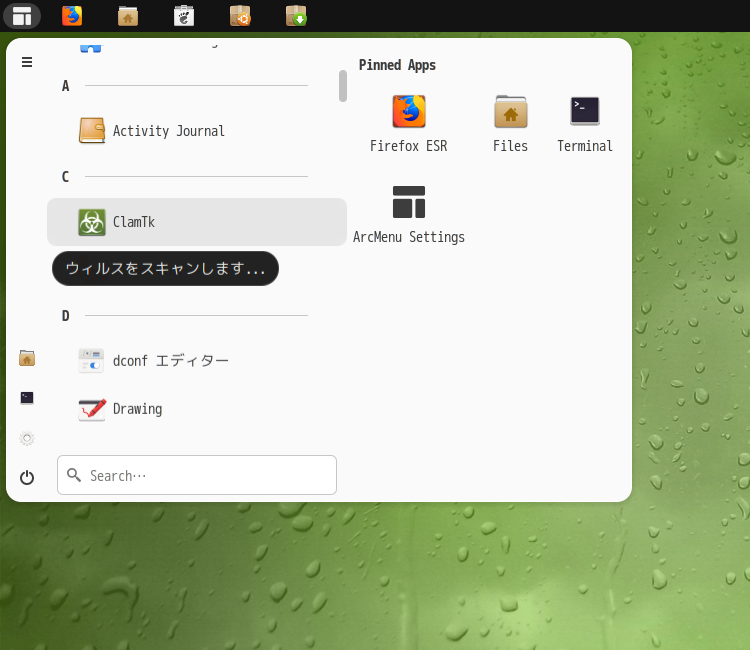
Task: Open ArcMenu Settings pinned app
Action: [x=408, y=215]
